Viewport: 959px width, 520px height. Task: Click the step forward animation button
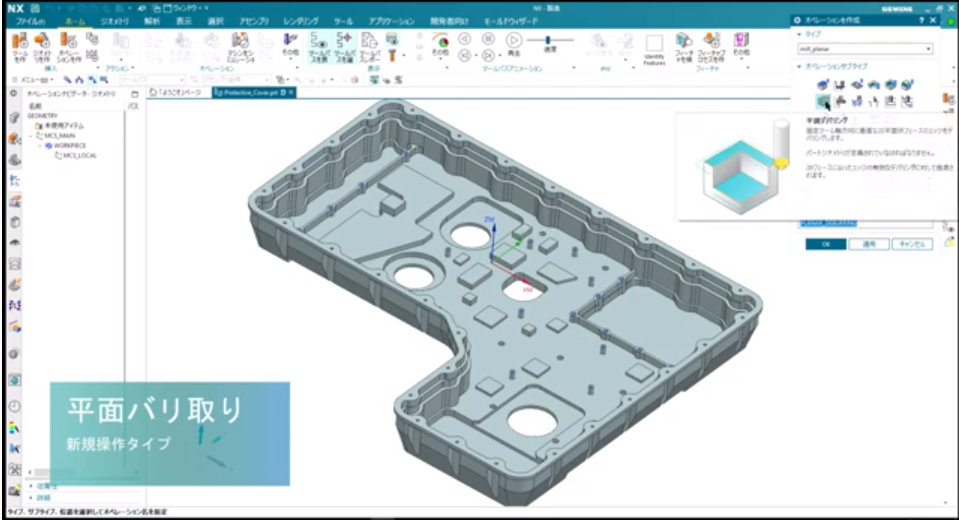pos(488,55)
